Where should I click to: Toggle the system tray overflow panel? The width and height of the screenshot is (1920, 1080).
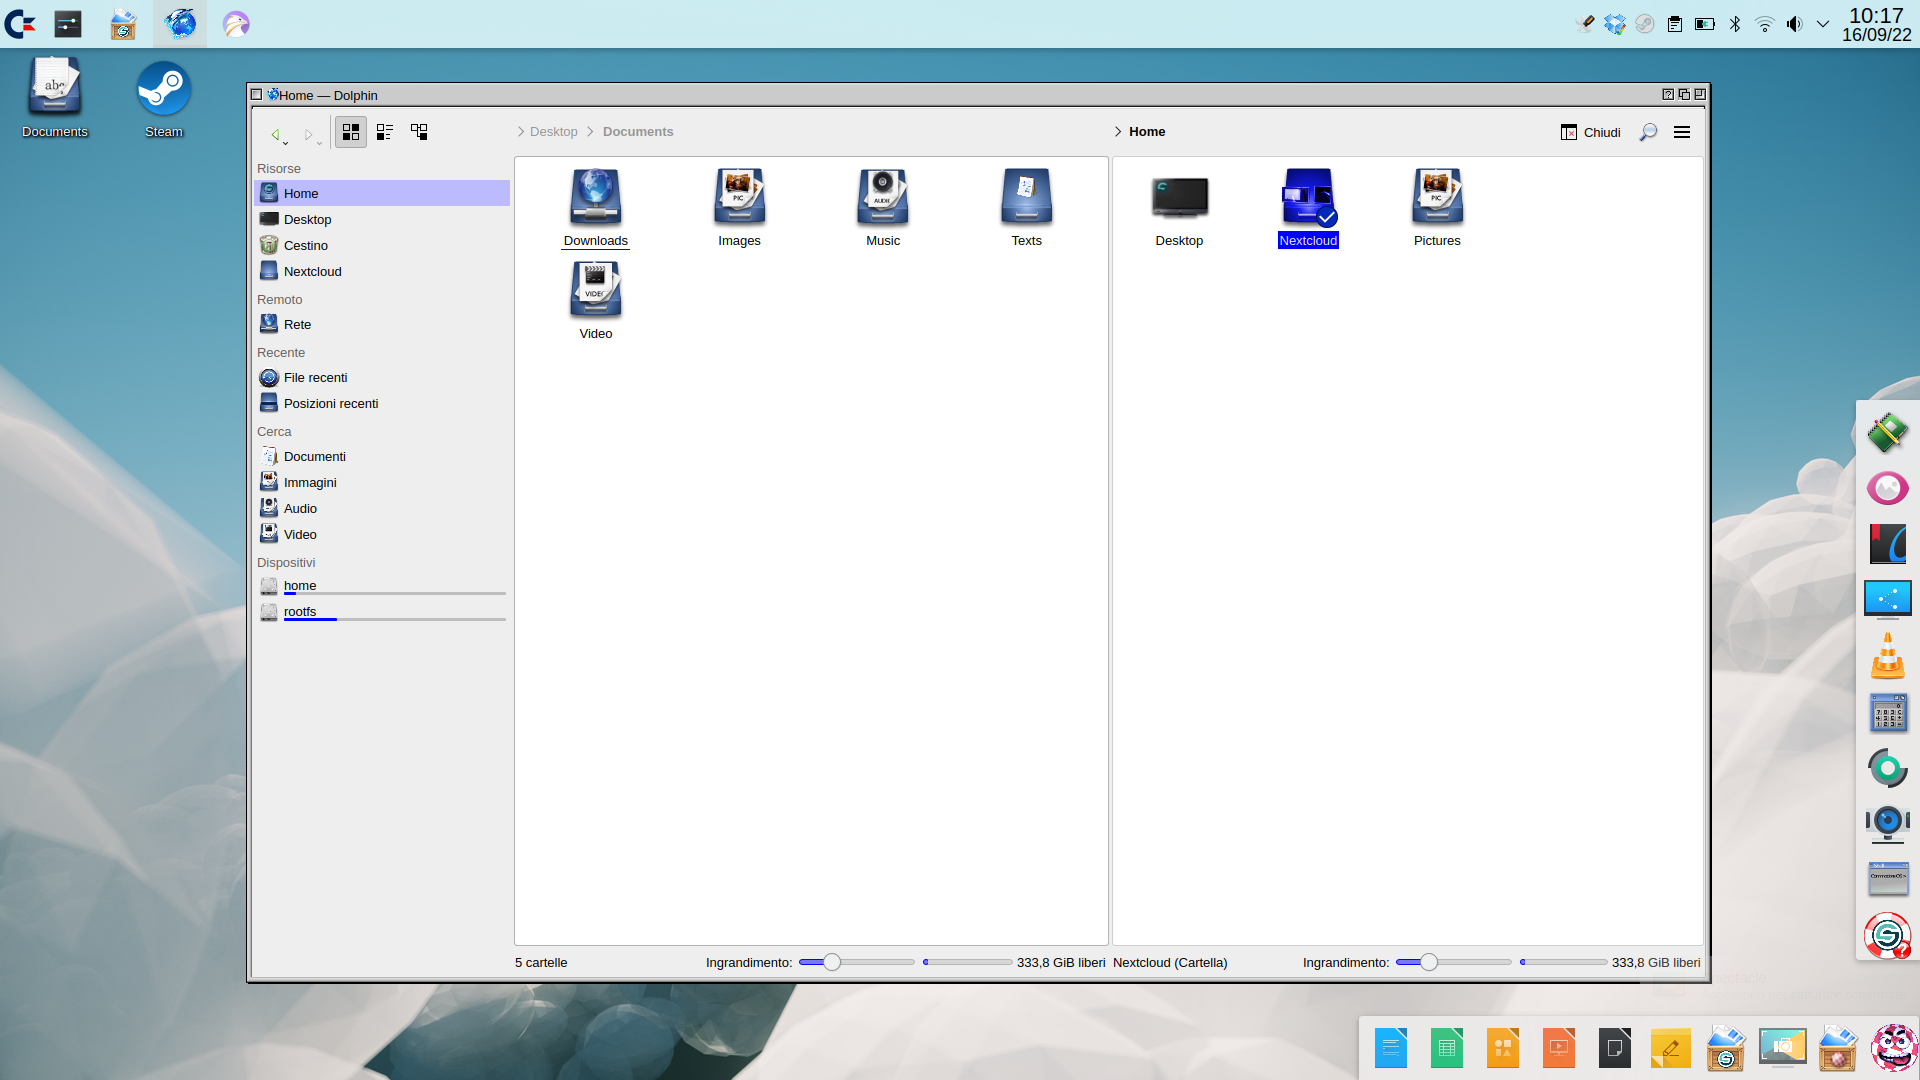[1824, 22]
